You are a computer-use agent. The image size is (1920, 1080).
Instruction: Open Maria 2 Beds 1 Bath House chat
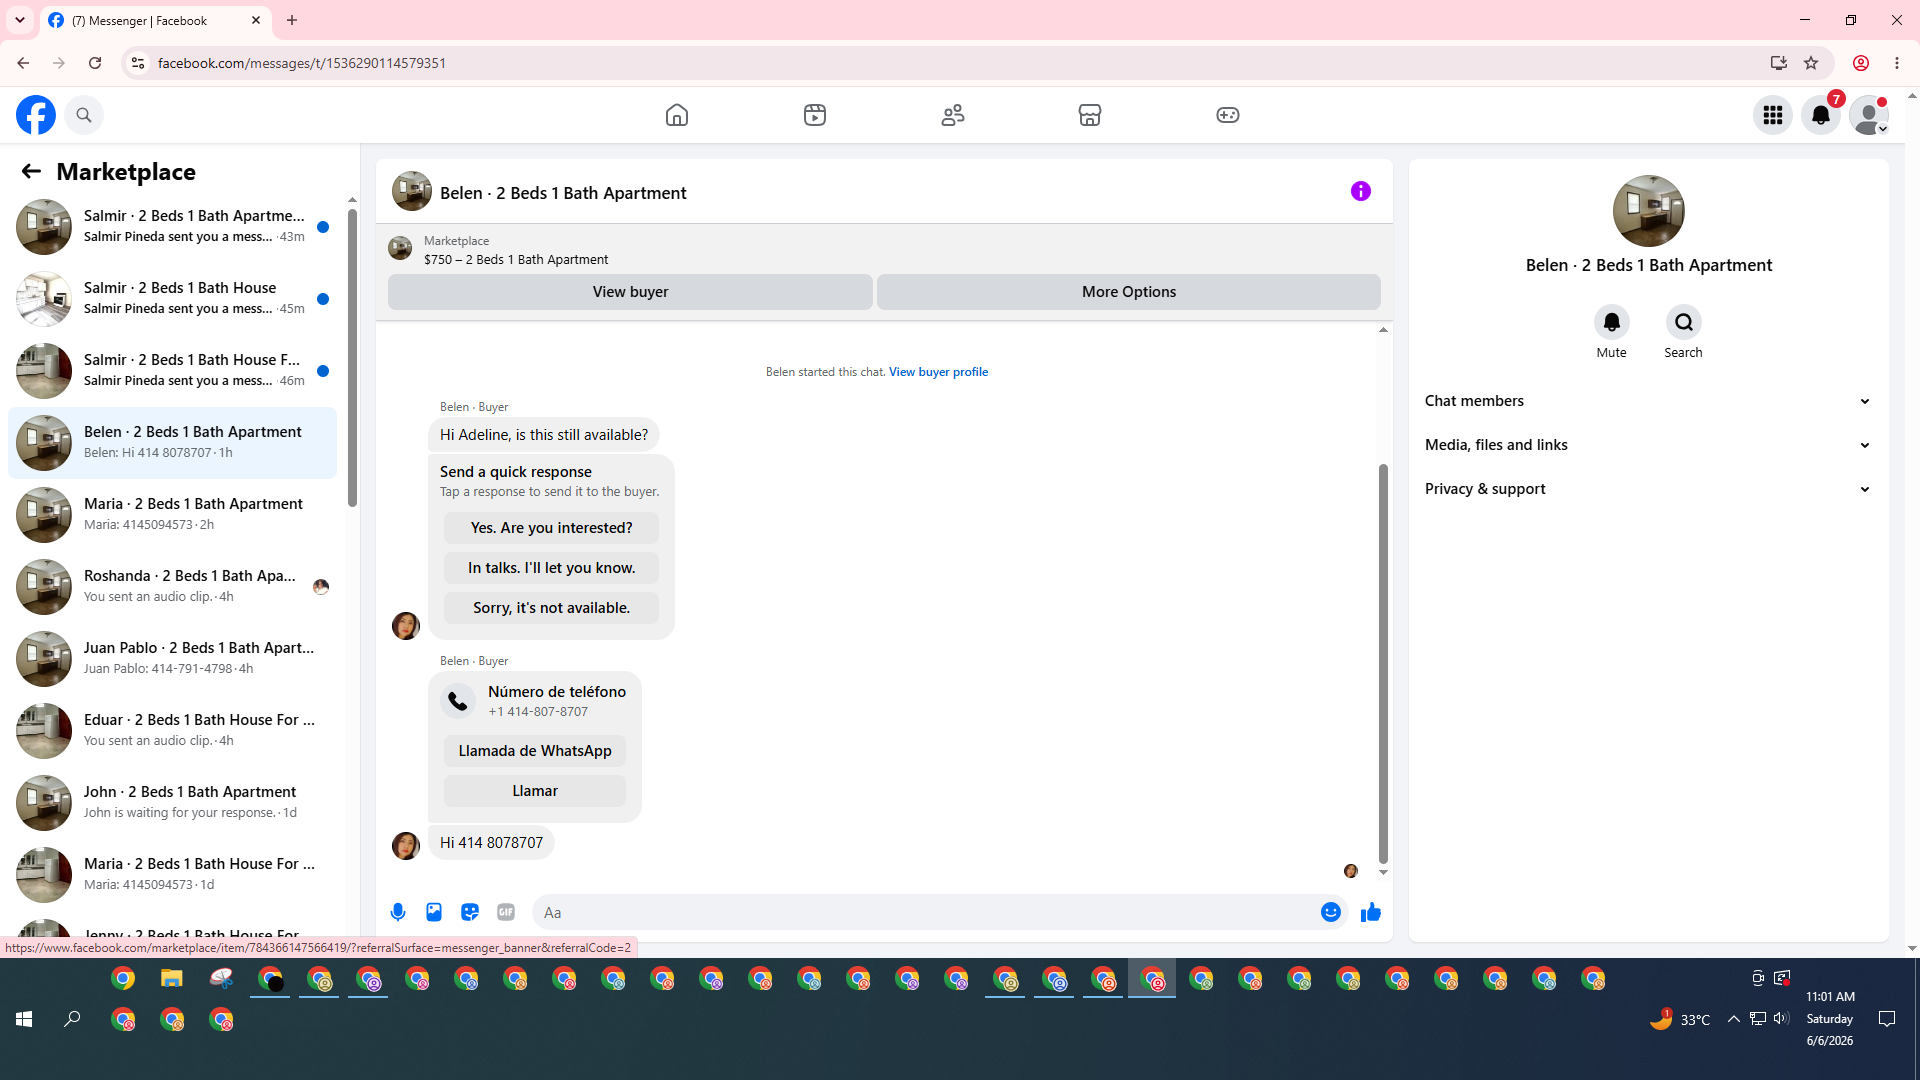173,875
